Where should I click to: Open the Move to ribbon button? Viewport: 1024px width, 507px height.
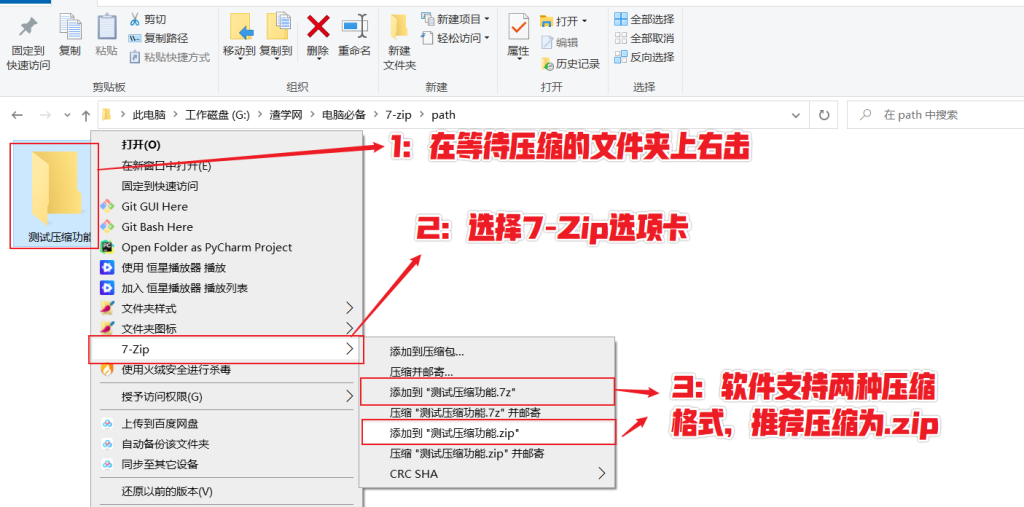pos(239,37)
